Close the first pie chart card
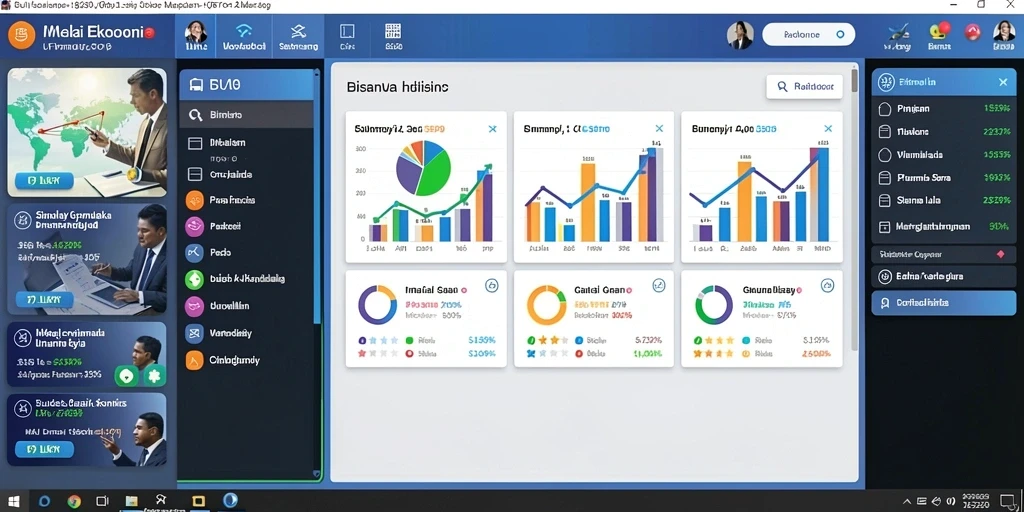This screenshot has width=1024, height=512. (492, 129)
